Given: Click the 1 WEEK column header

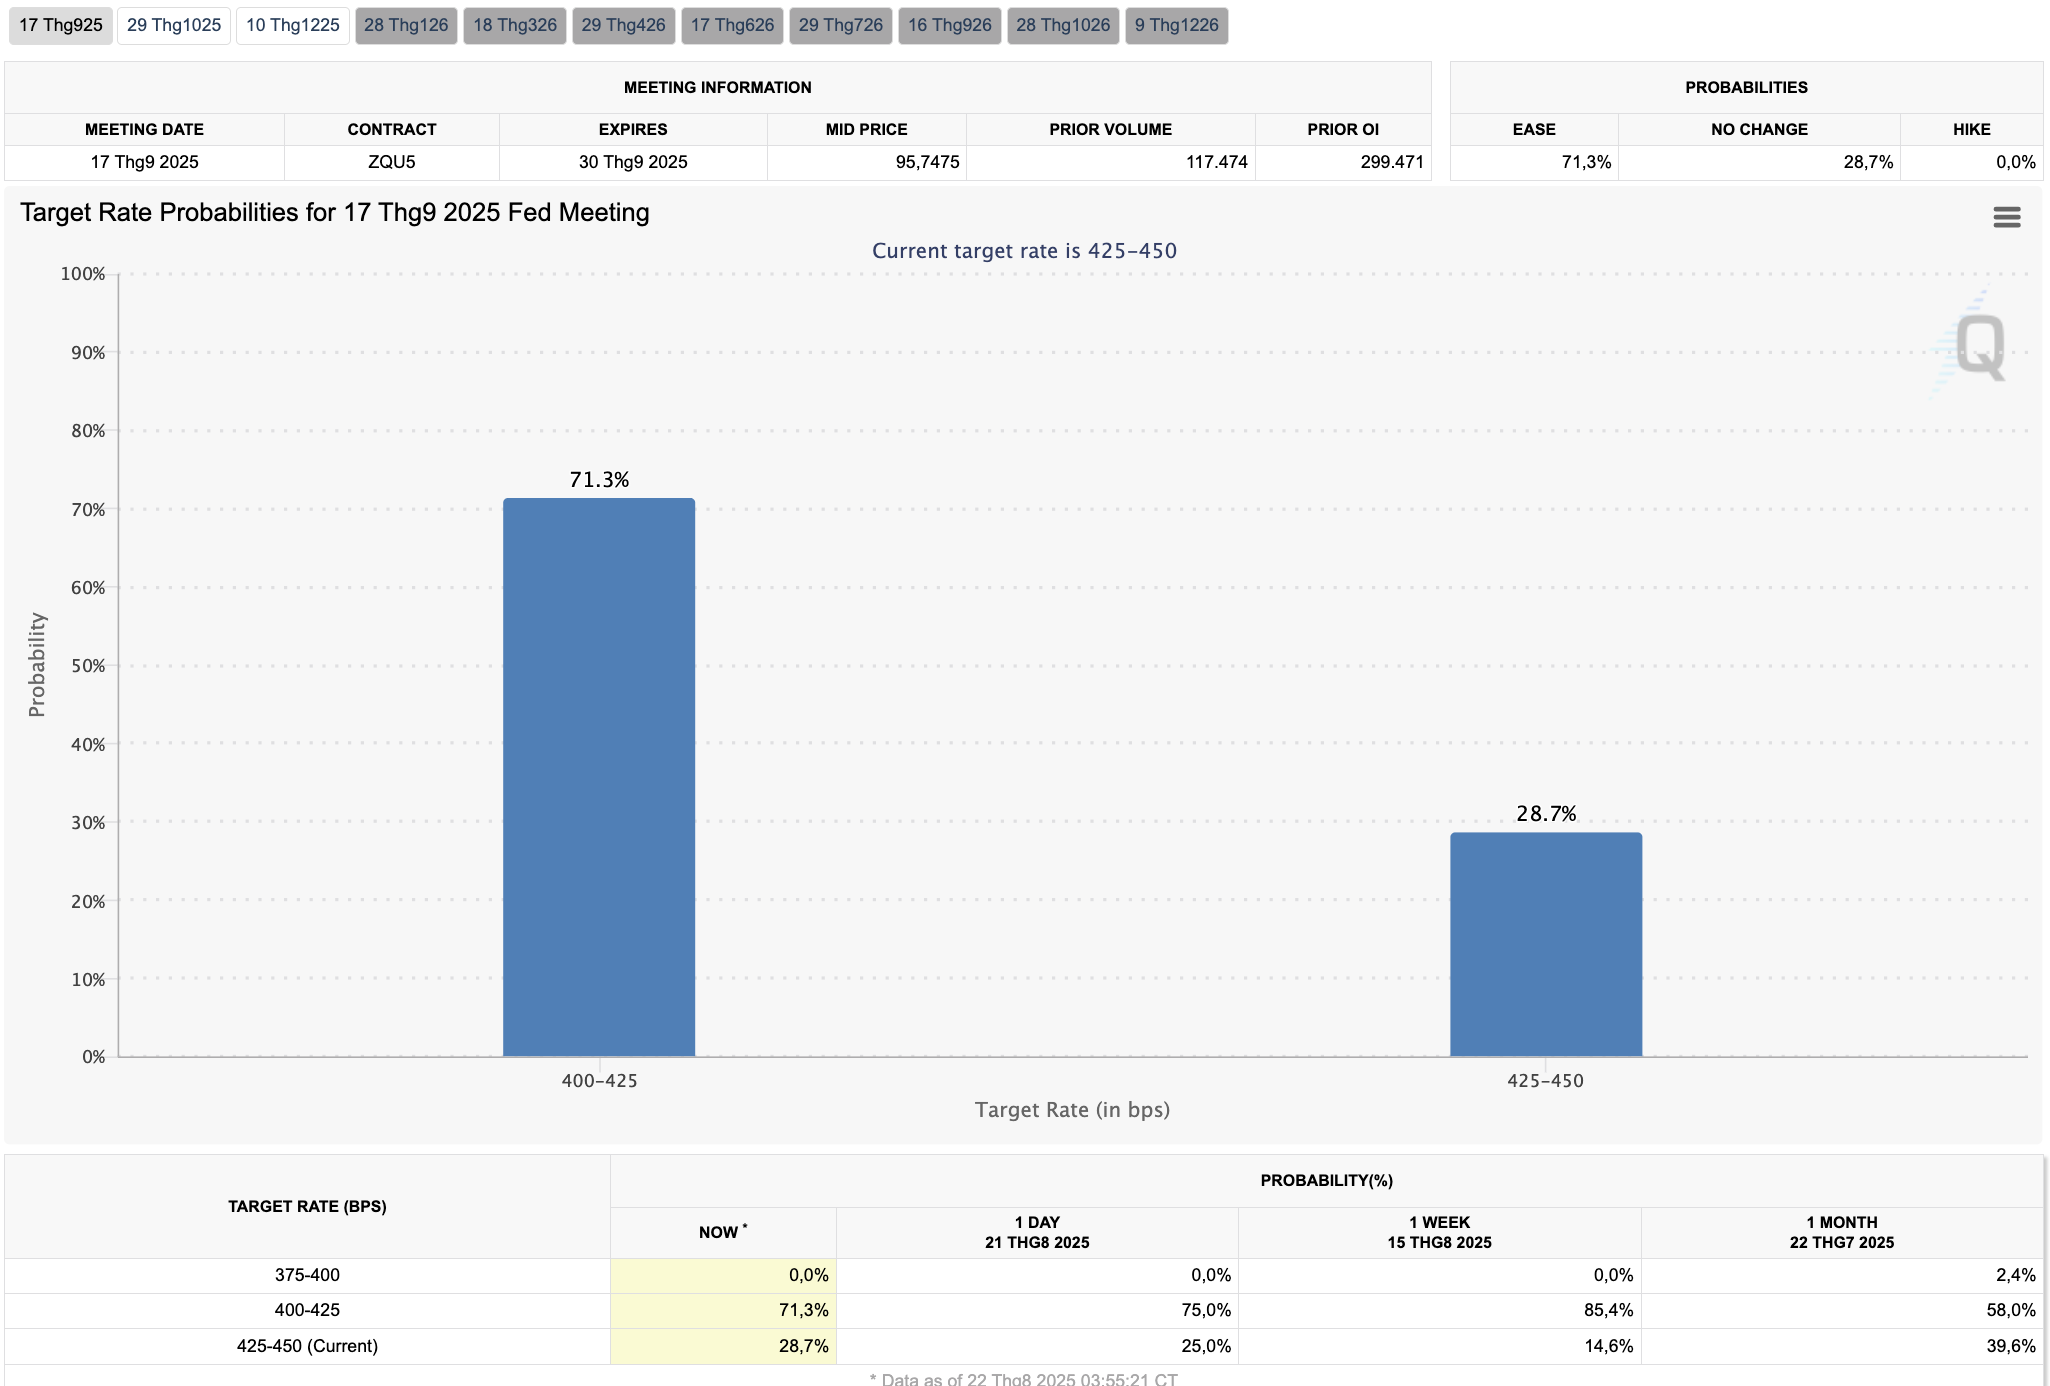Looking at the screenshot, I should click(x=1439, y=1232).
